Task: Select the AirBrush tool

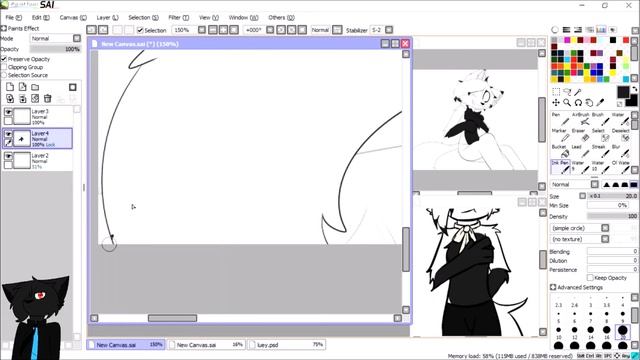Action: point(580,119)
